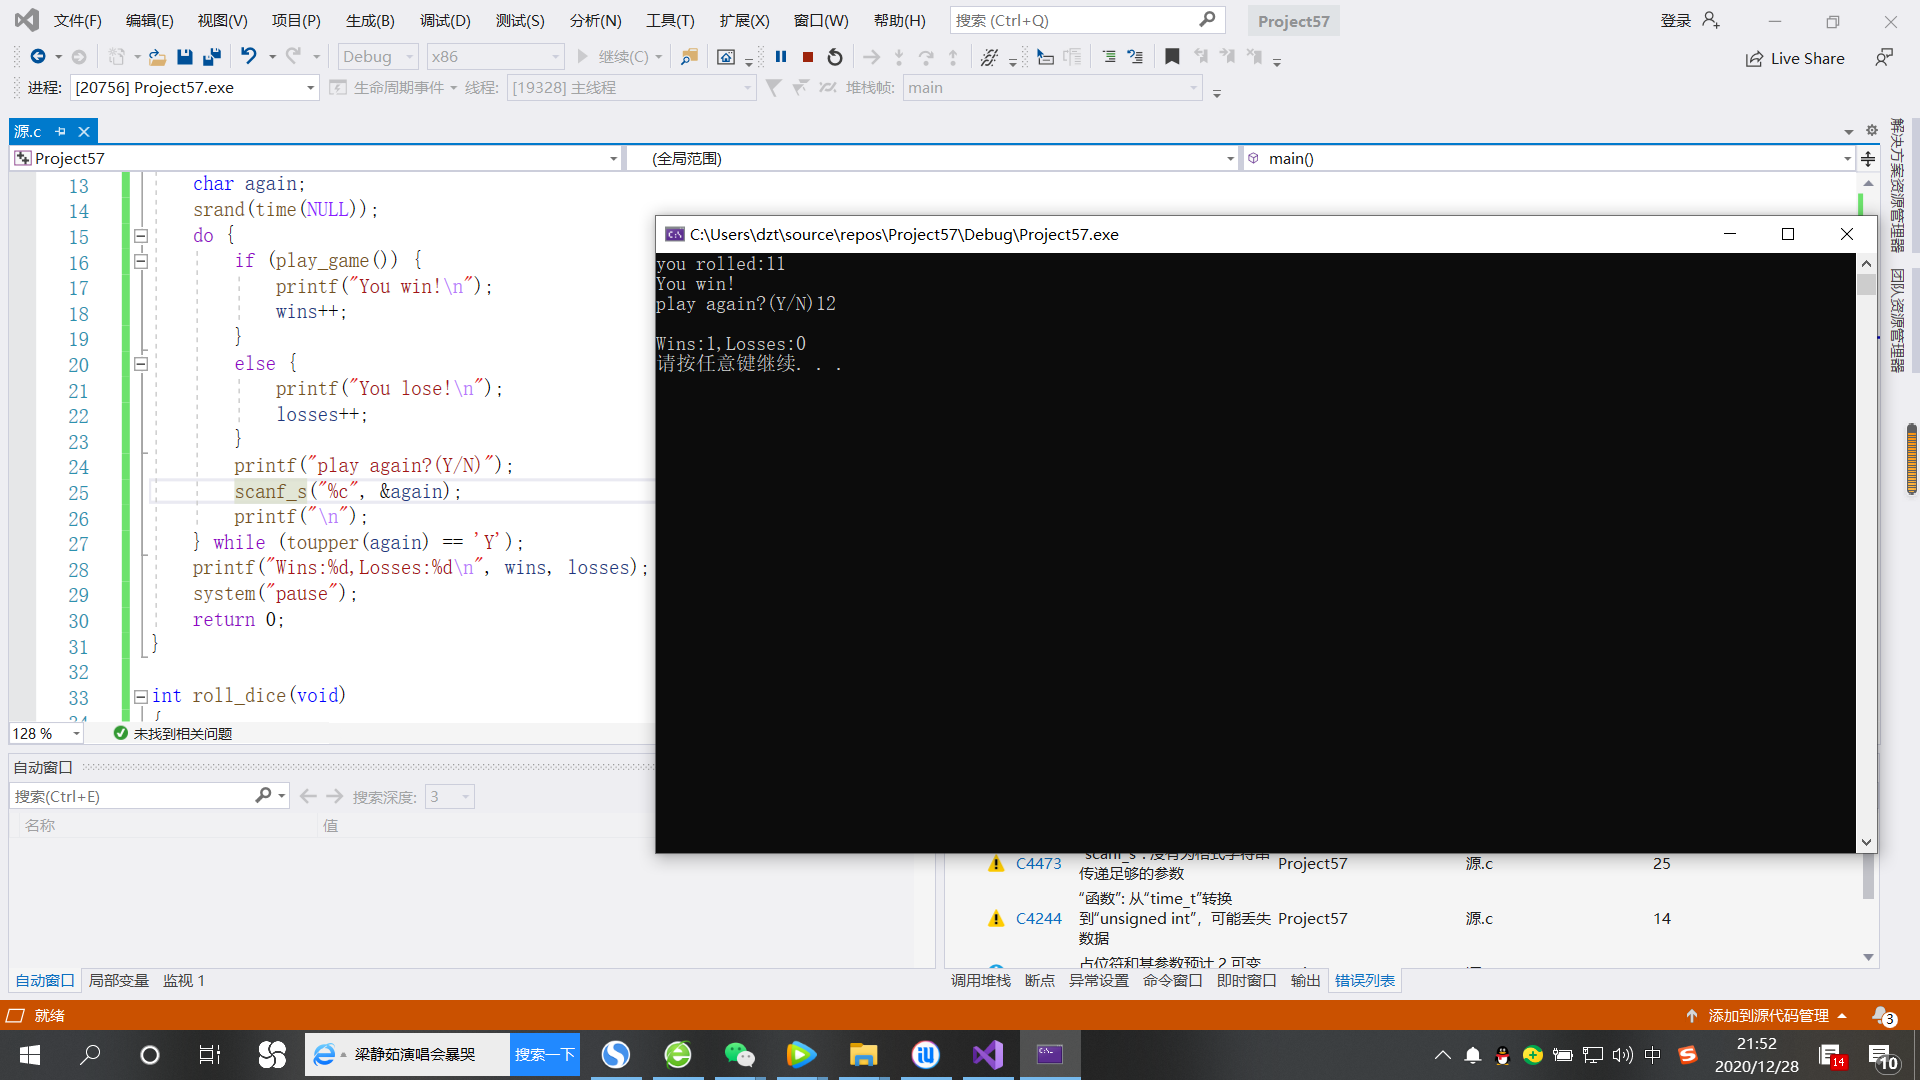1920x1080 pixels.
Task: Click the 添加到源代码管理 status bar button
Action: 1767,1015
